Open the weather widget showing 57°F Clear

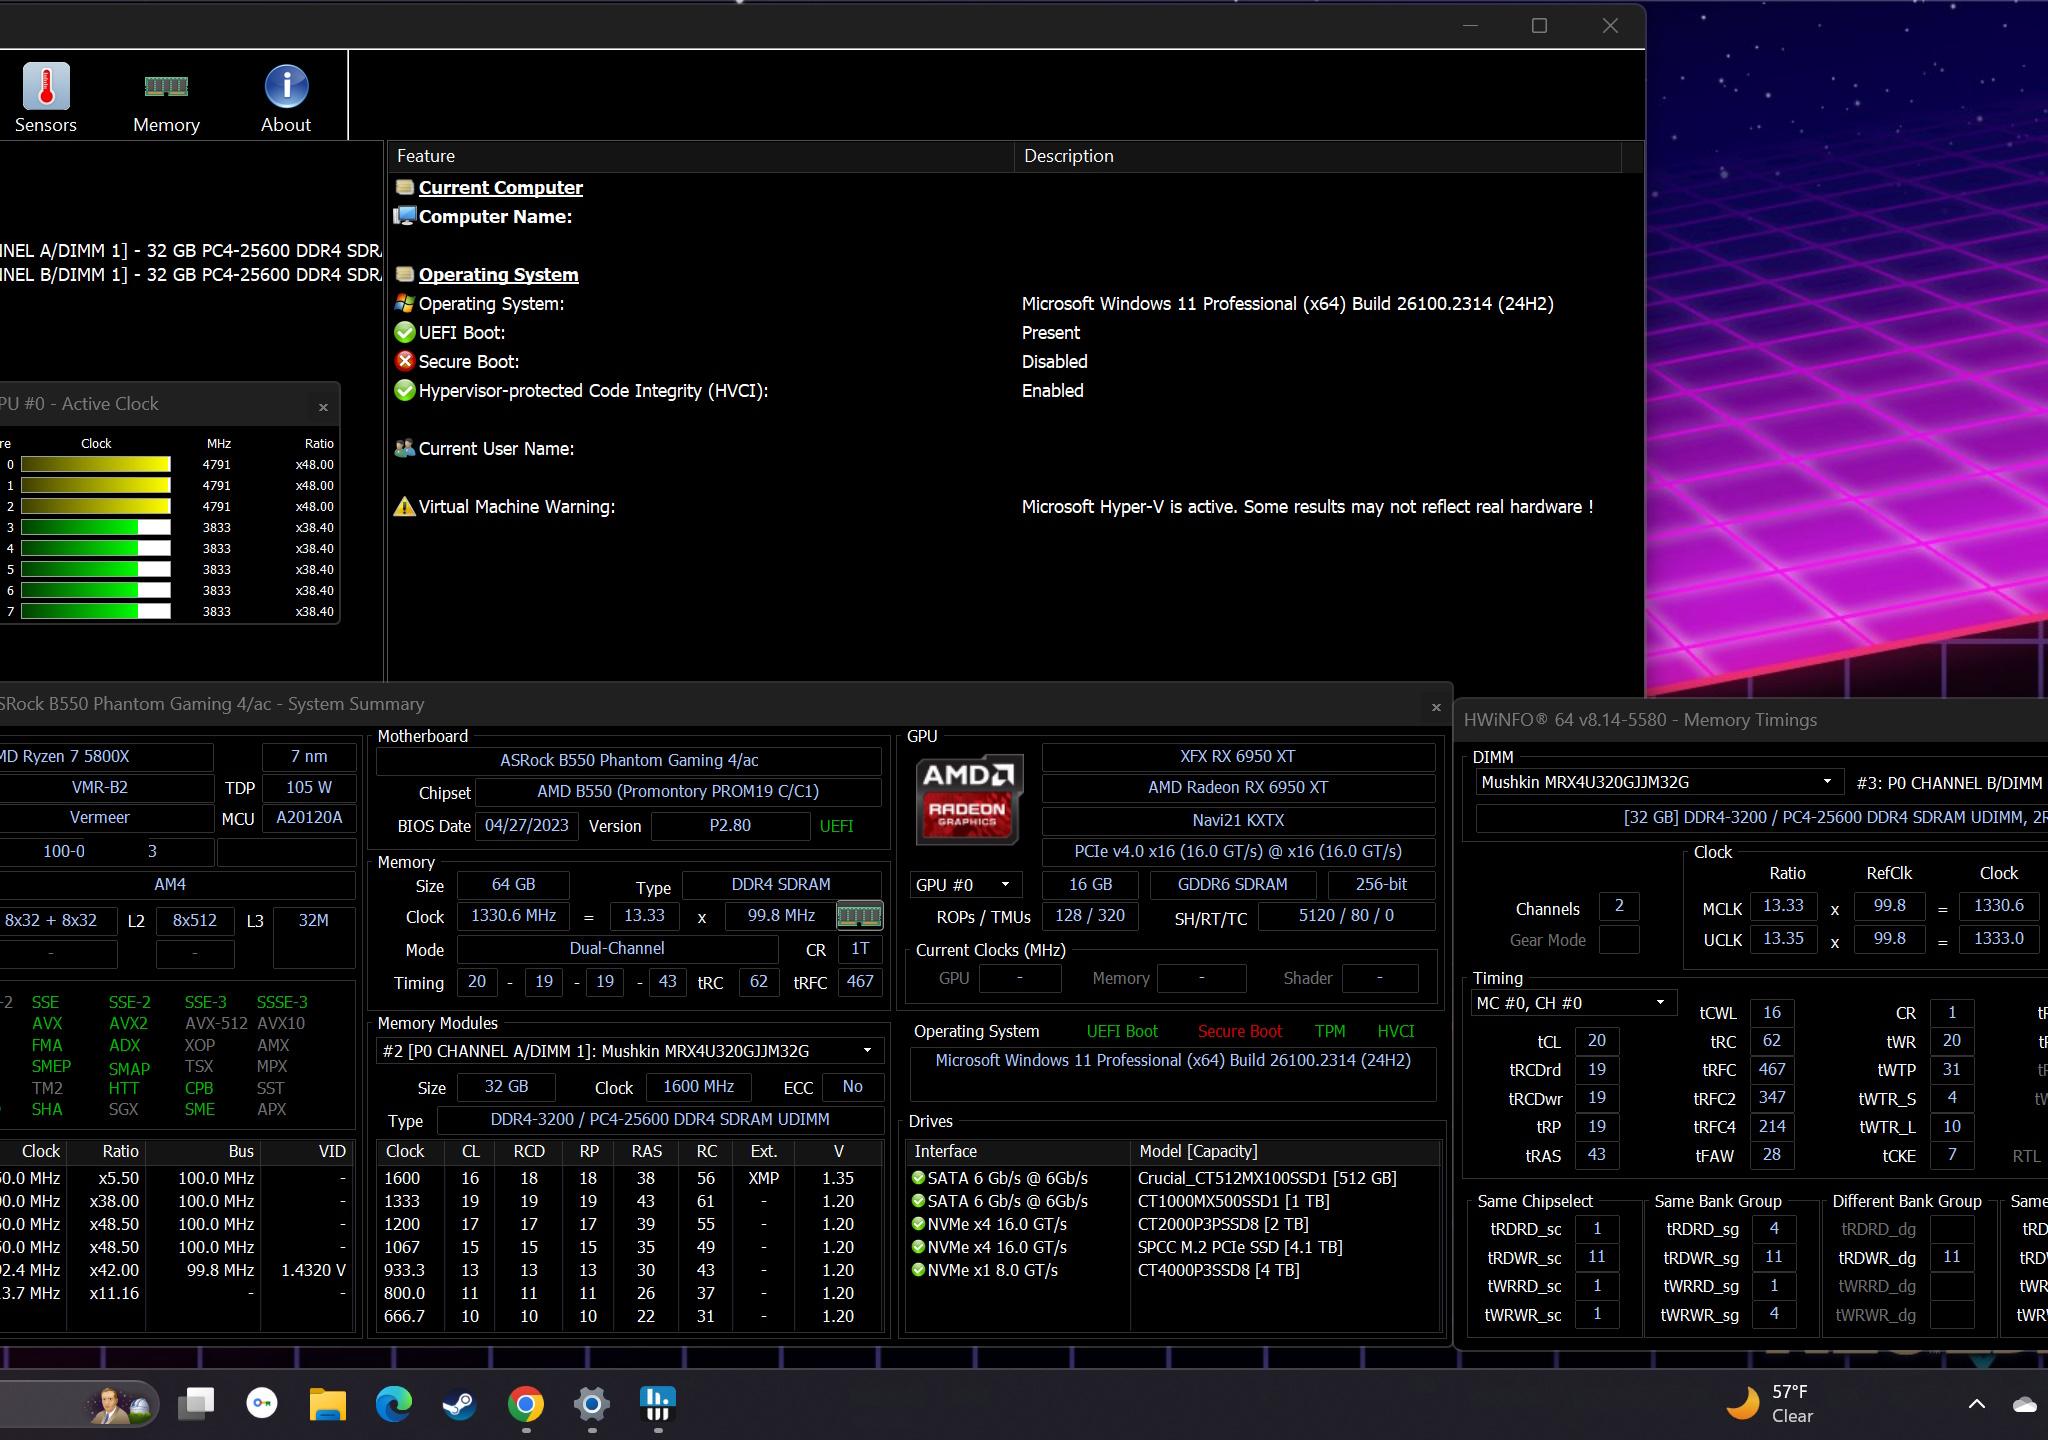pyautogui.click(x=1770, y=1404)
